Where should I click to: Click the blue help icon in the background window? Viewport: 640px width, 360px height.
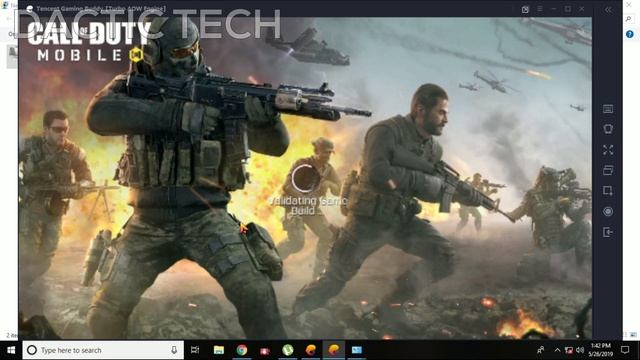[629, 34]
